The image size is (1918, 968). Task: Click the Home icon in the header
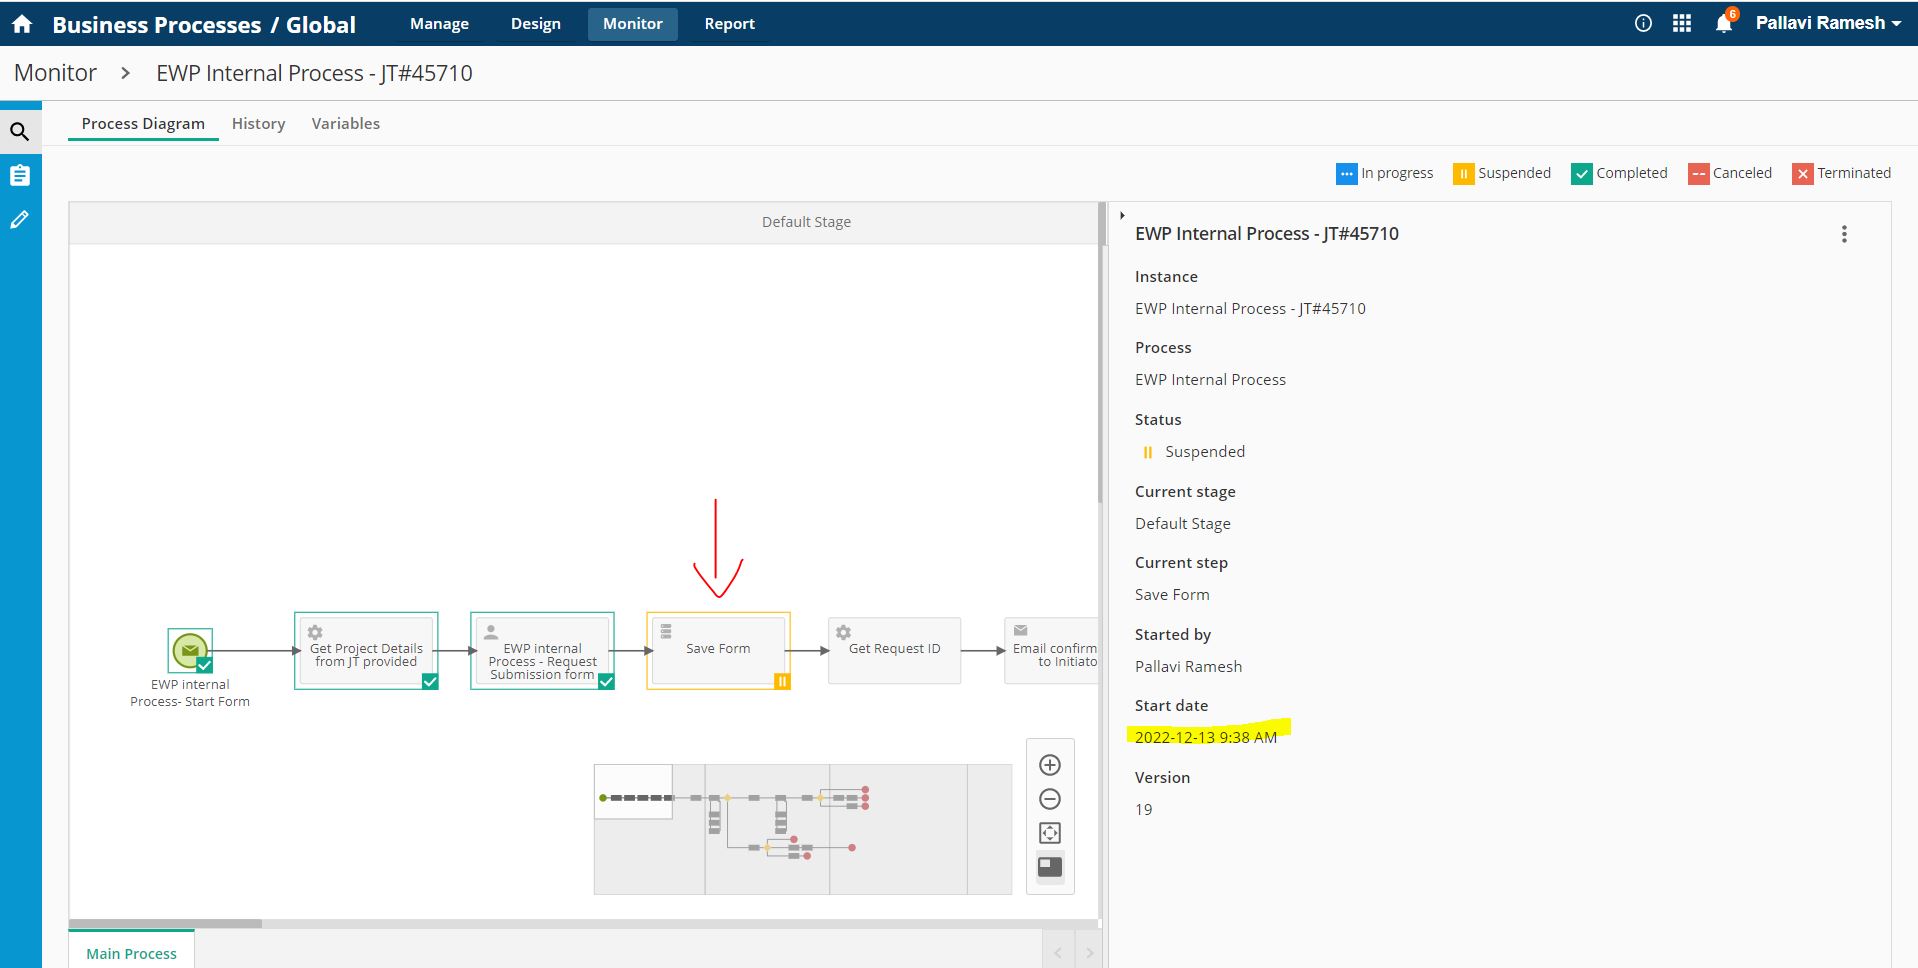pos(22,24)
